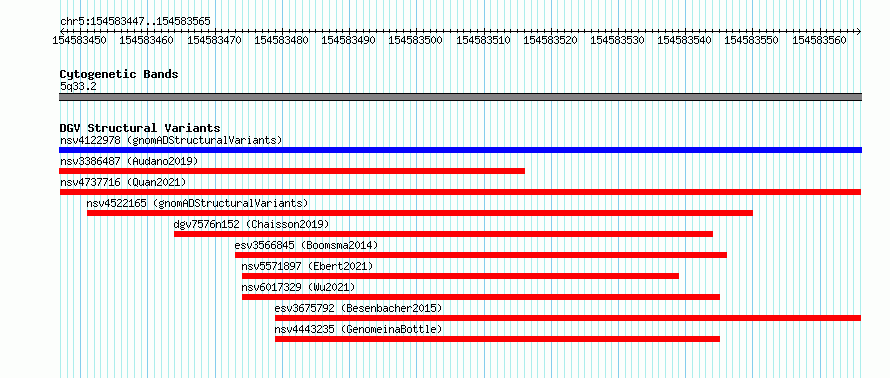Image resolution: width=890 pixels, height=378 pixels.
Task: Click ruler position 154583470
Action: [x=214, y=40]
